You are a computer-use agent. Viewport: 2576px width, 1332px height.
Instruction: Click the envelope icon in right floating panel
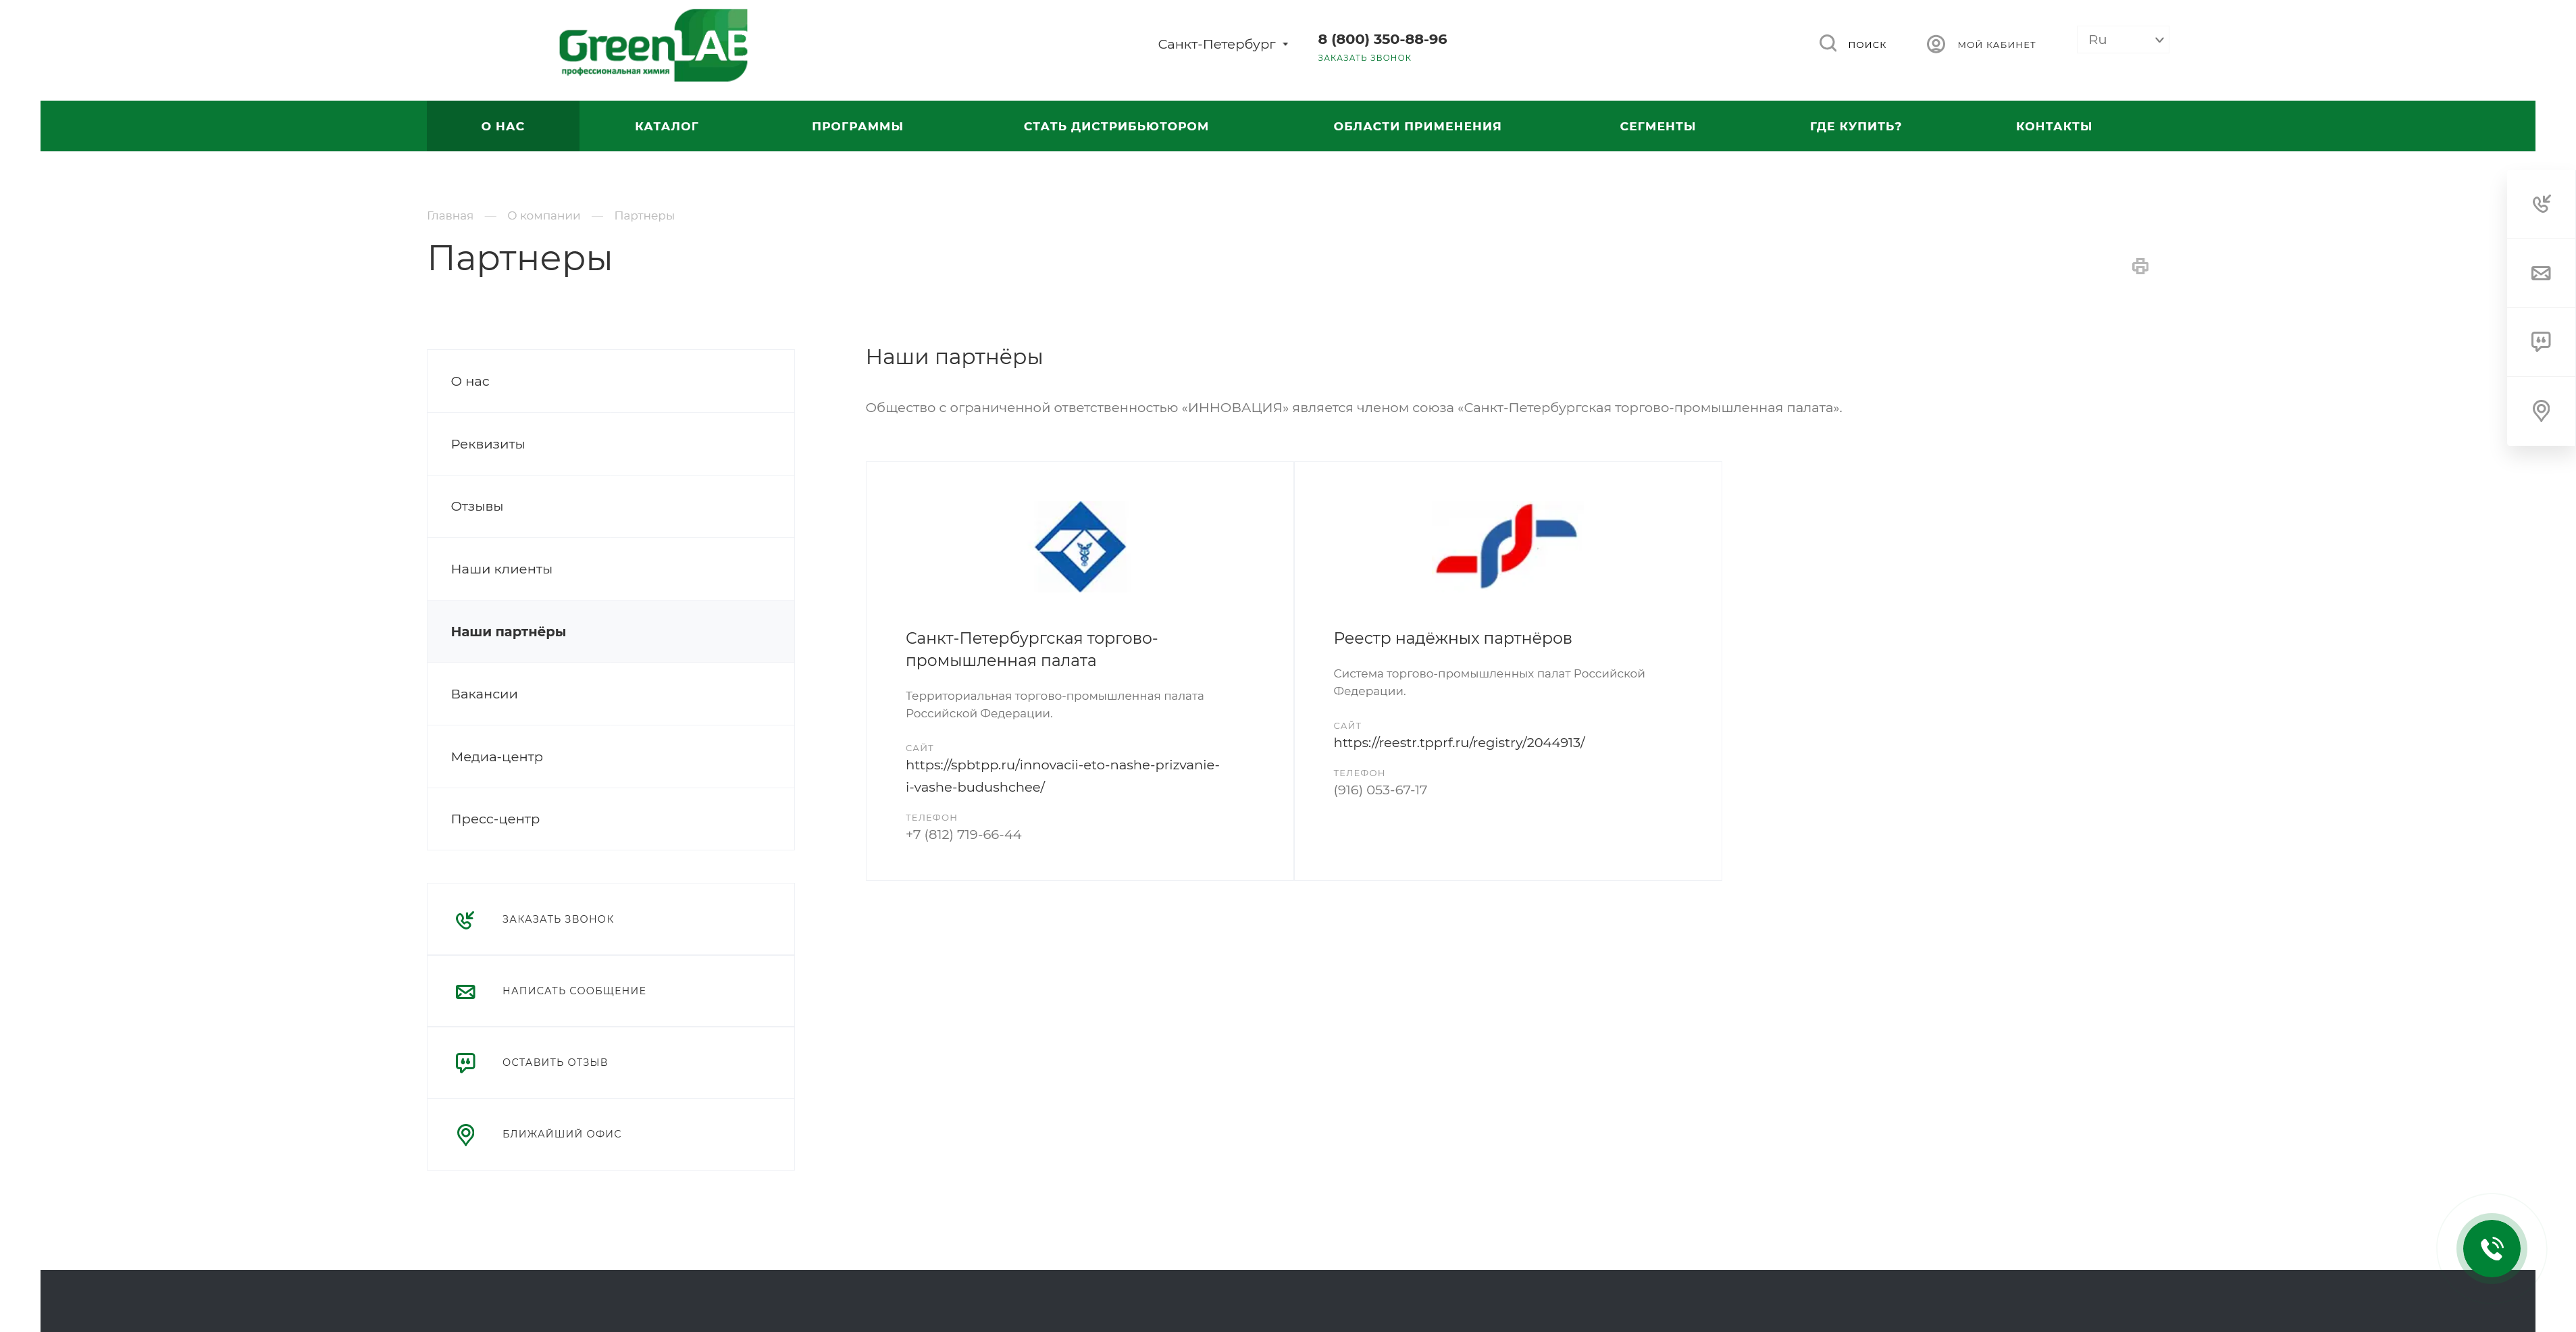(x=2540, y=273)
